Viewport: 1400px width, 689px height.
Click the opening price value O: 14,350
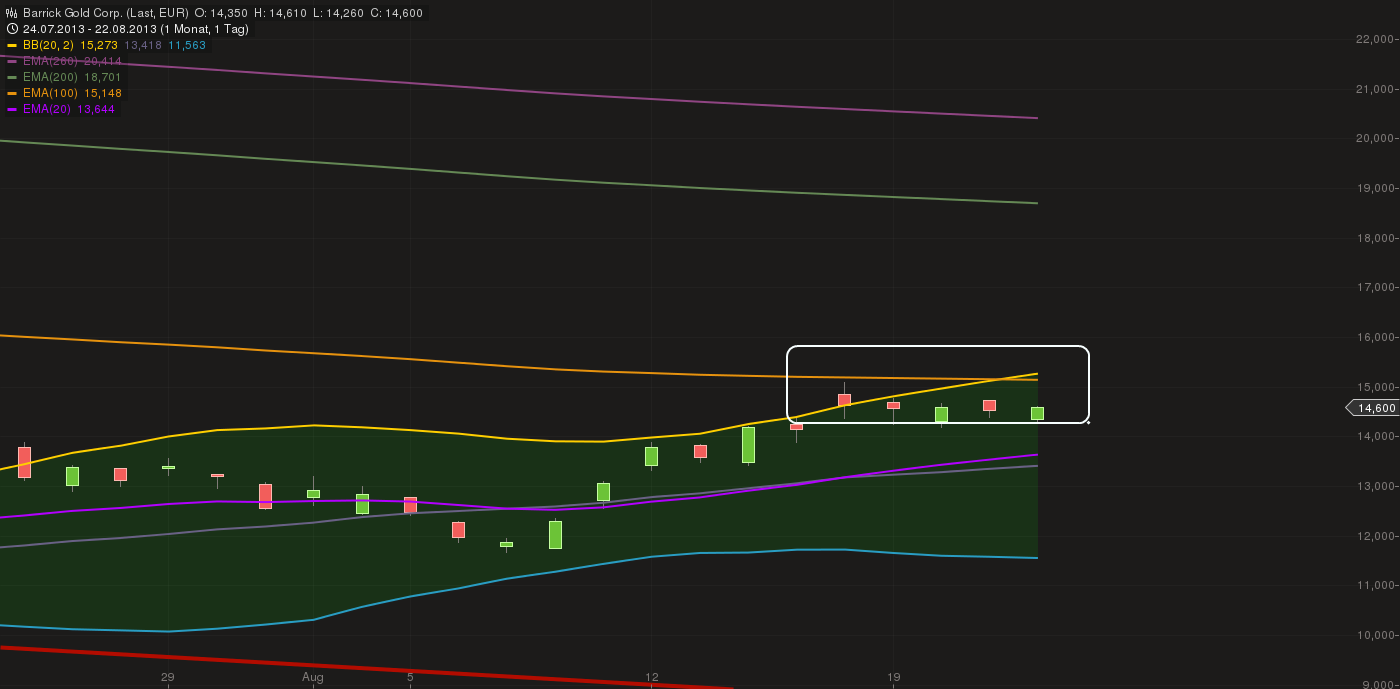(x=220, y=13)
